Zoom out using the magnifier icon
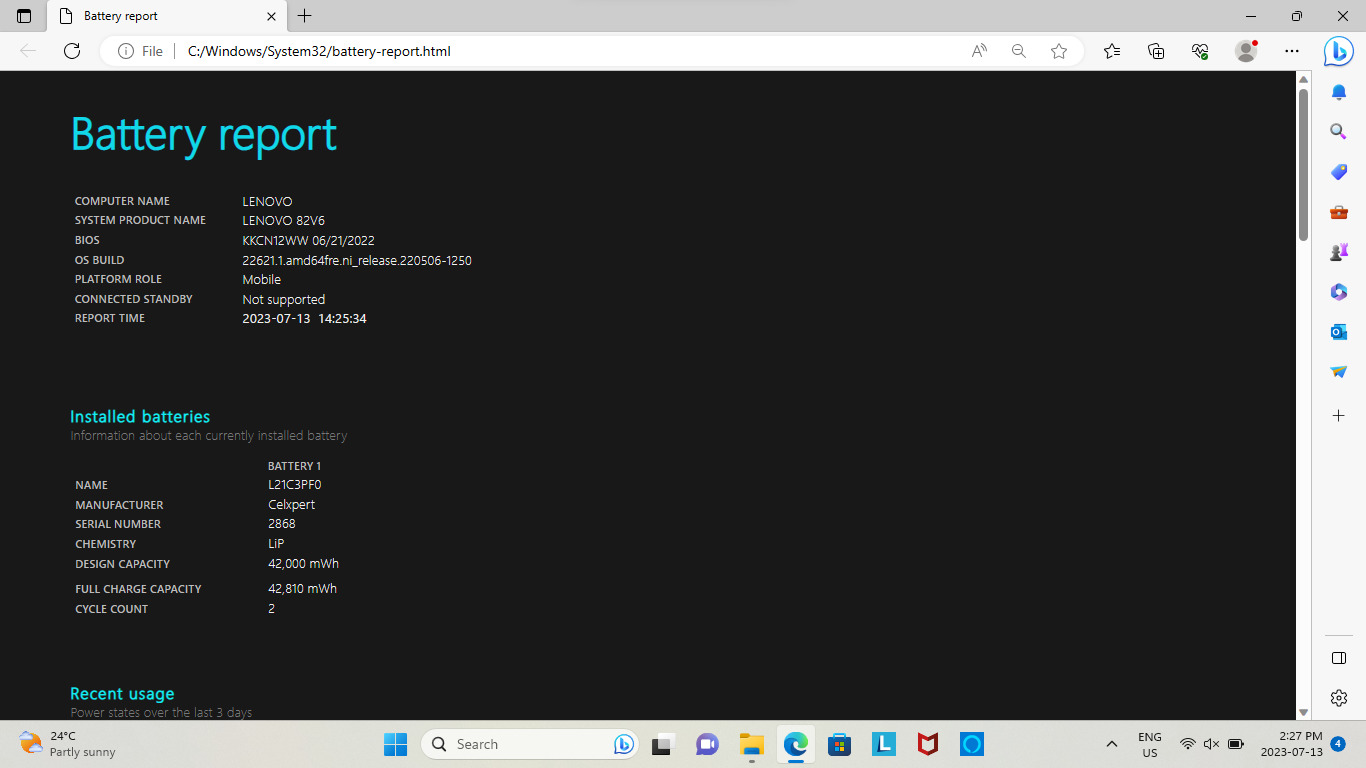1366x768 pixels. (1019, 51)
